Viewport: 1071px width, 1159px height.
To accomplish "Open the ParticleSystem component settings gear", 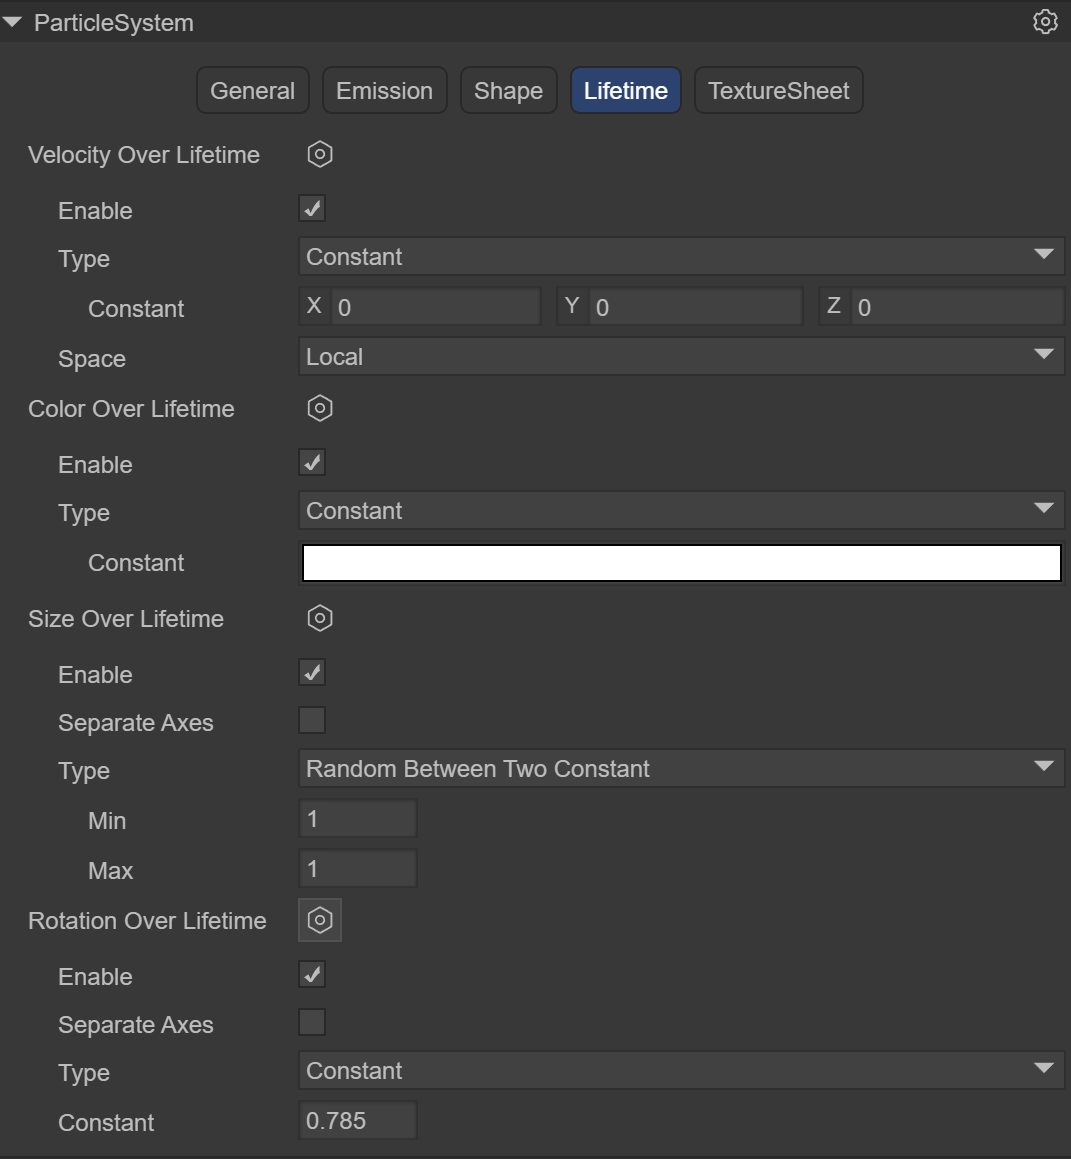I will click(1045, 22).
